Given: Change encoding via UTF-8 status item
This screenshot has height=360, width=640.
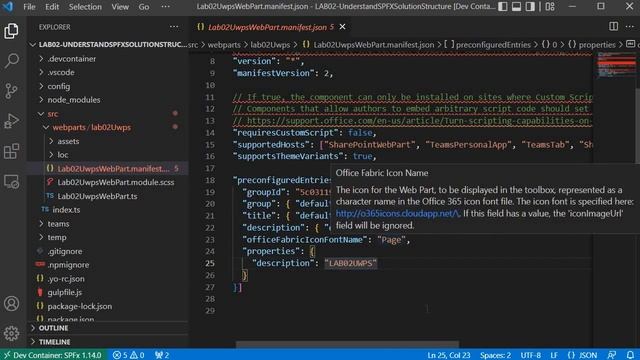Looking at the screenshot, I should coord(531,355).
